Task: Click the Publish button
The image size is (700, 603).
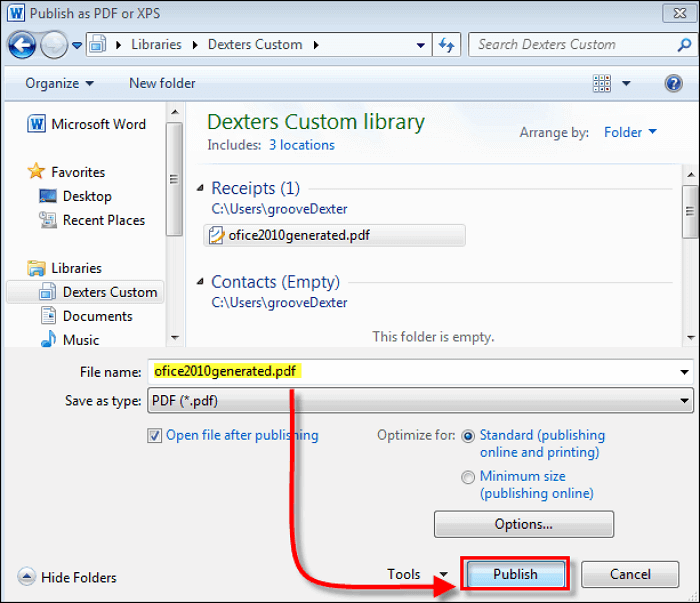Action: coord(515,574)
